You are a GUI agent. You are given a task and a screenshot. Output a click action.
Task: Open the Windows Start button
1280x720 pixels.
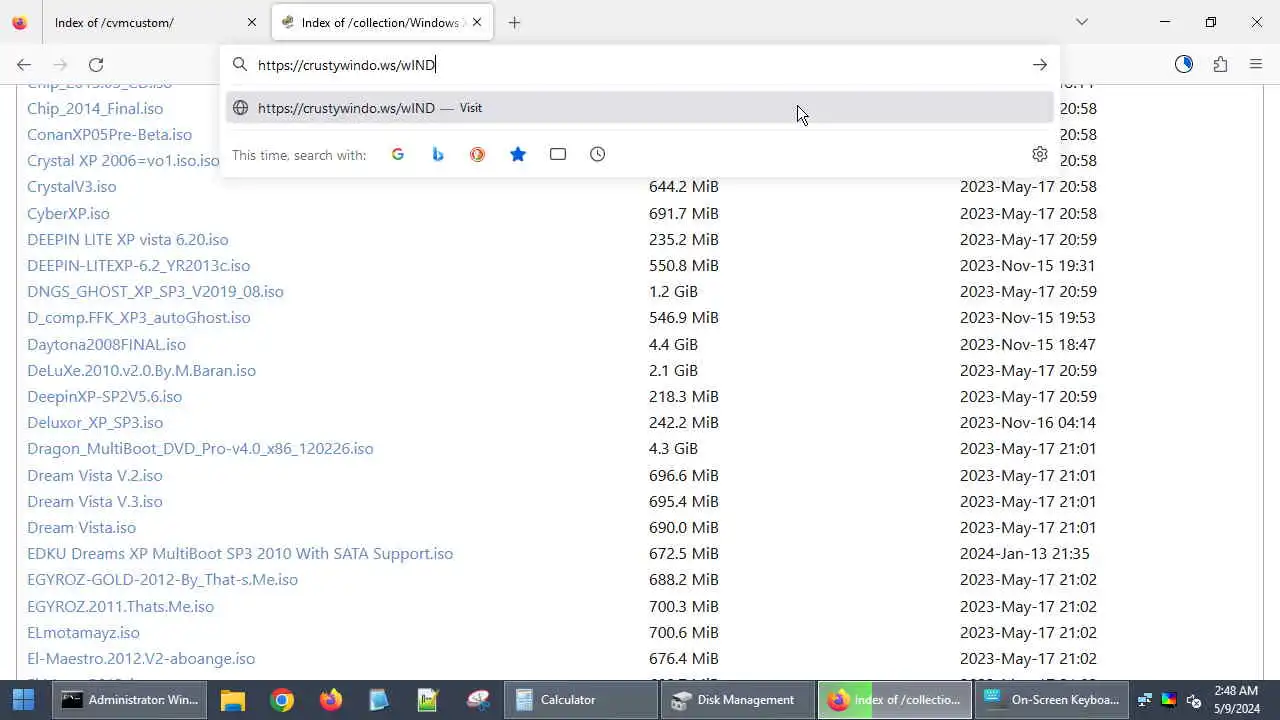coord(24,700)
